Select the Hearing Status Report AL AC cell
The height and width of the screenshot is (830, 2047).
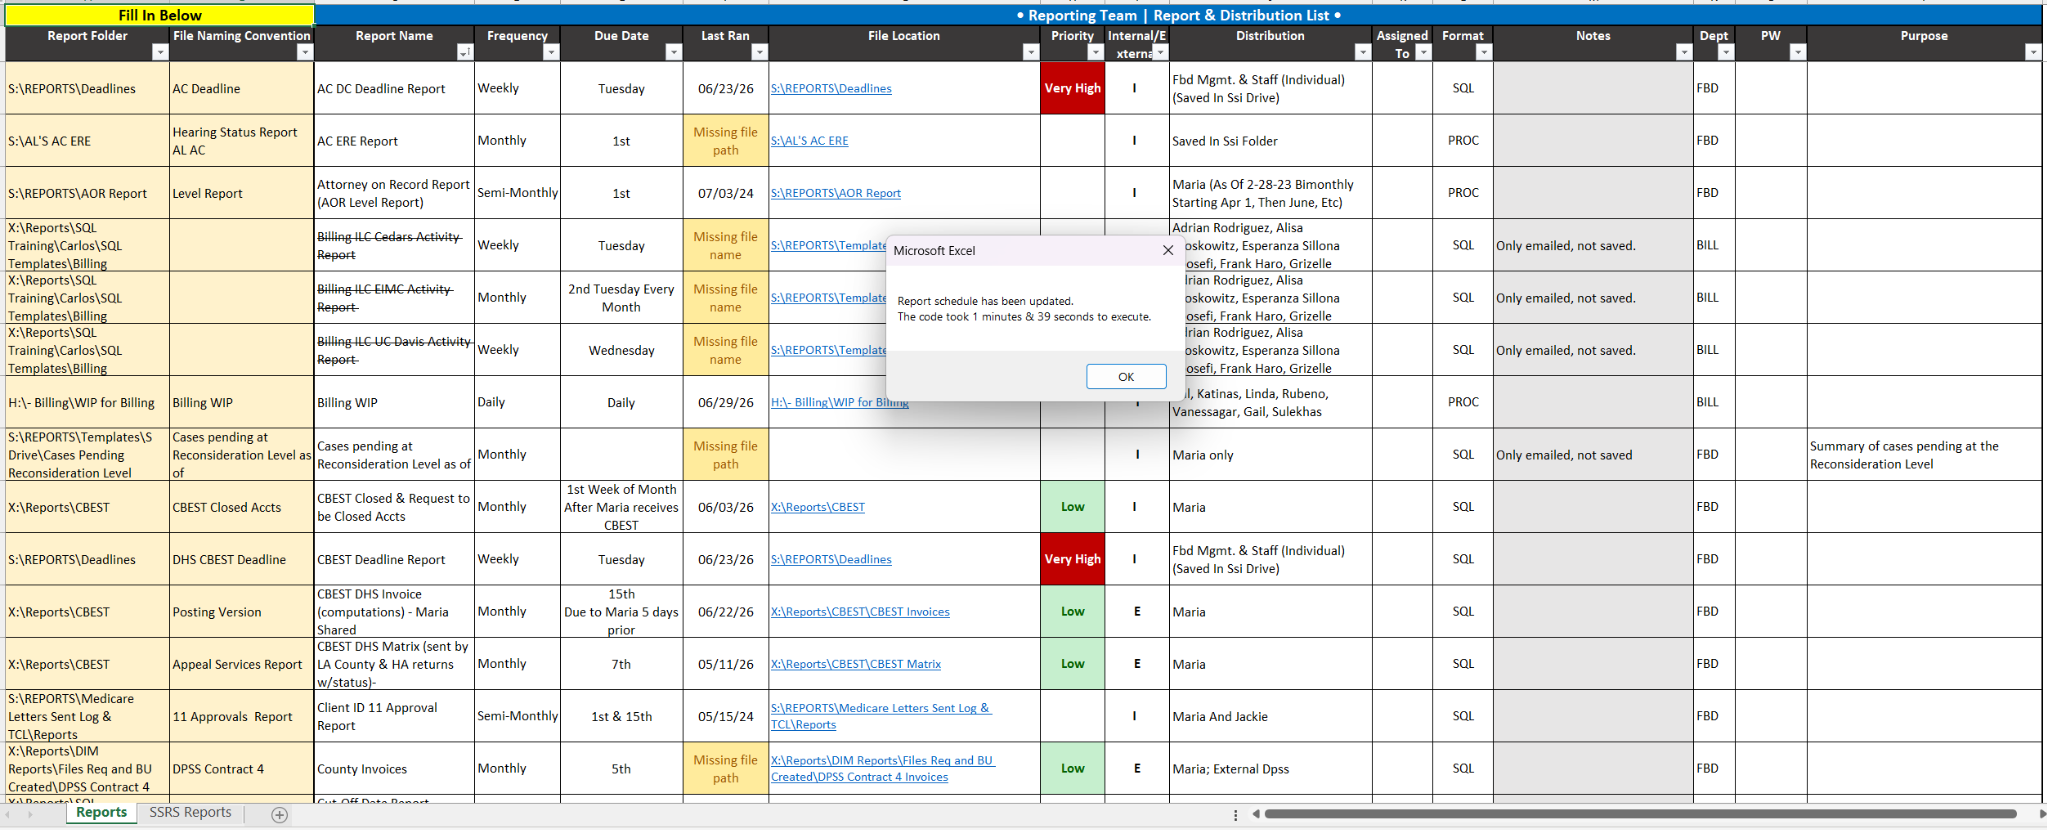tap(241, 141)
